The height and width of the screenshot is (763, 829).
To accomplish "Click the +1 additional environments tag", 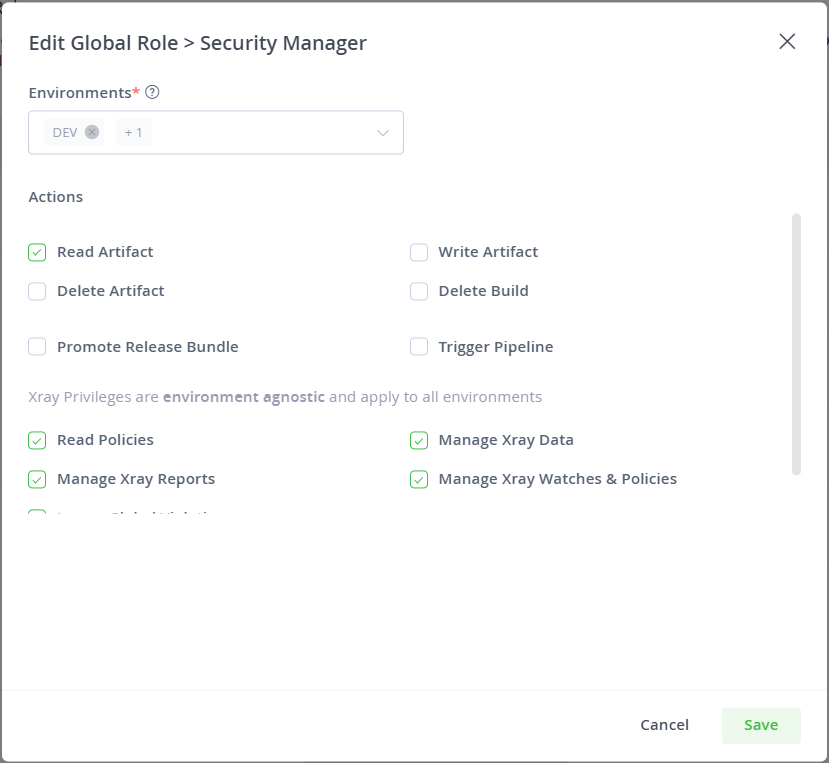I will [x=134, y=132].
